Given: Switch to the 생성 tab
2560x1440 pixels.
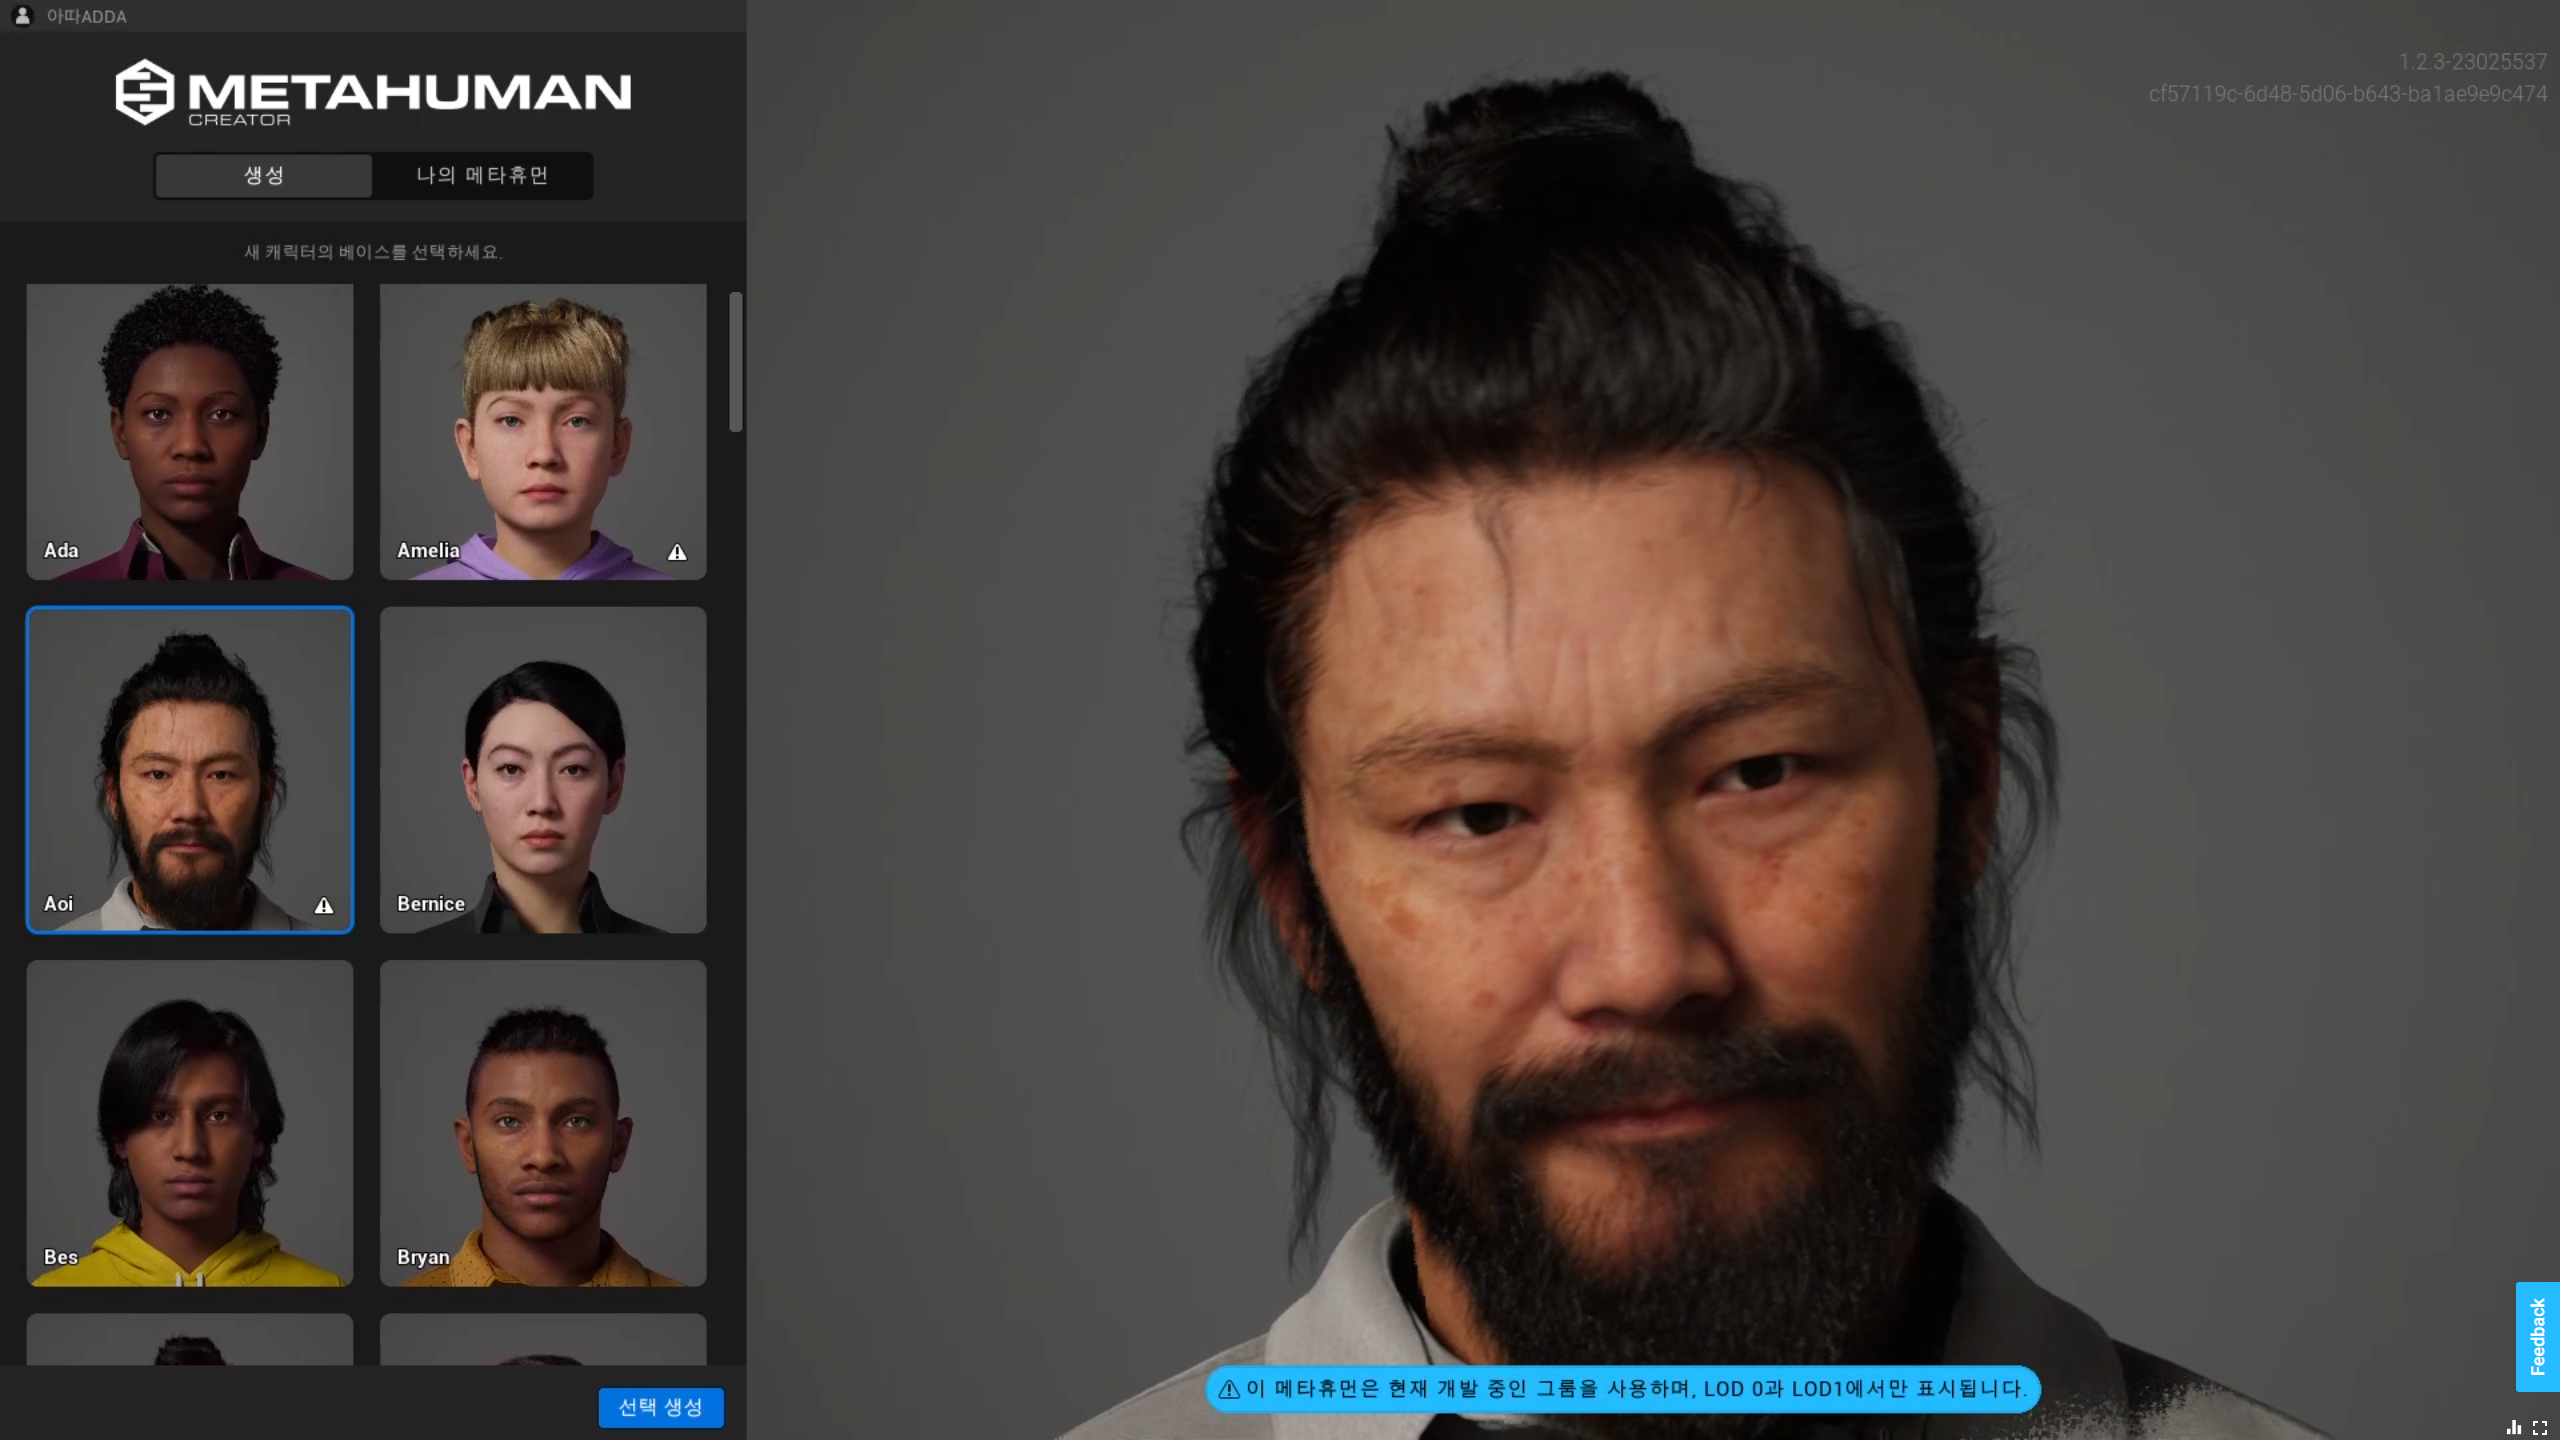Looking at the screenshot, I should pyautogui.click(x=264, y=175).
